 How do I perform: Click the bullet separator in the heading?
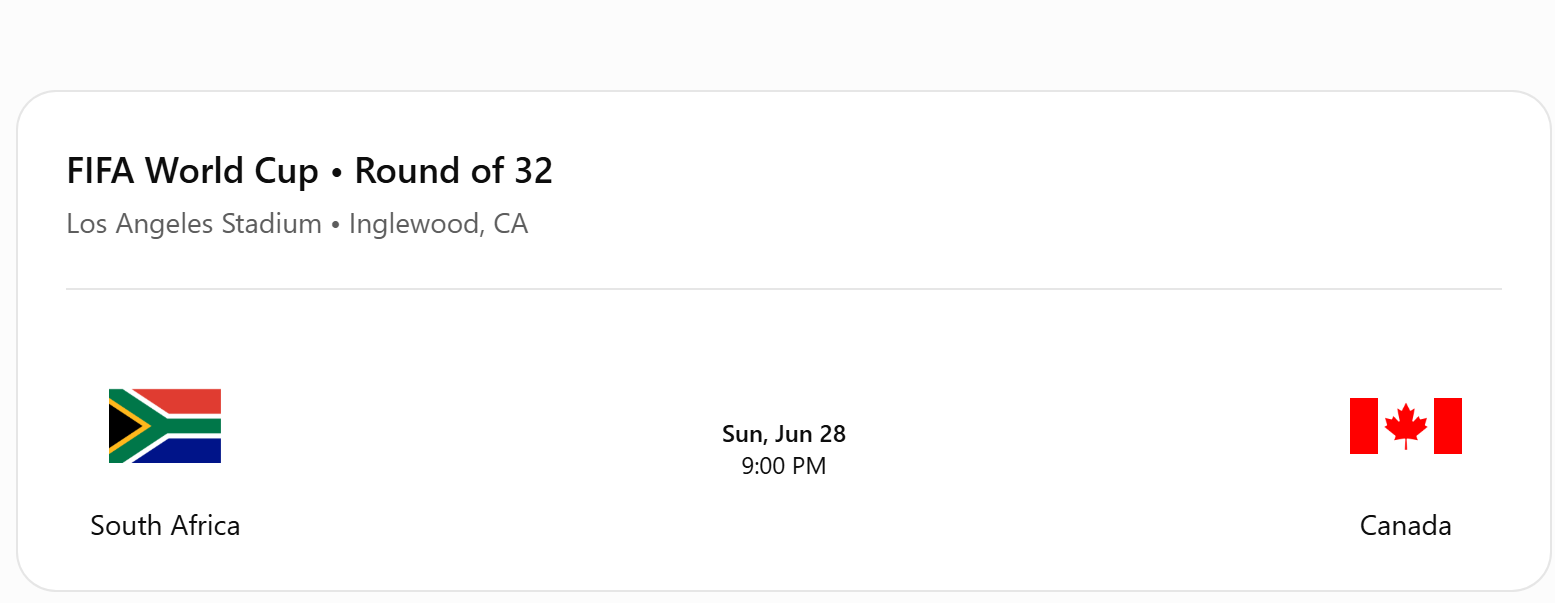point(337,173)
